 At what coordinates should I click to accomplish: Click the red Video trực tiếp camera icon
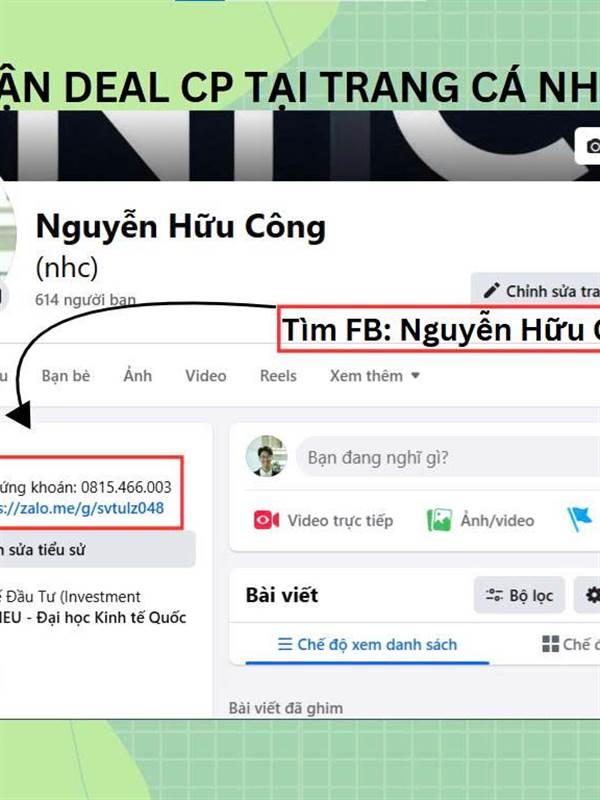tap(266, 520)
